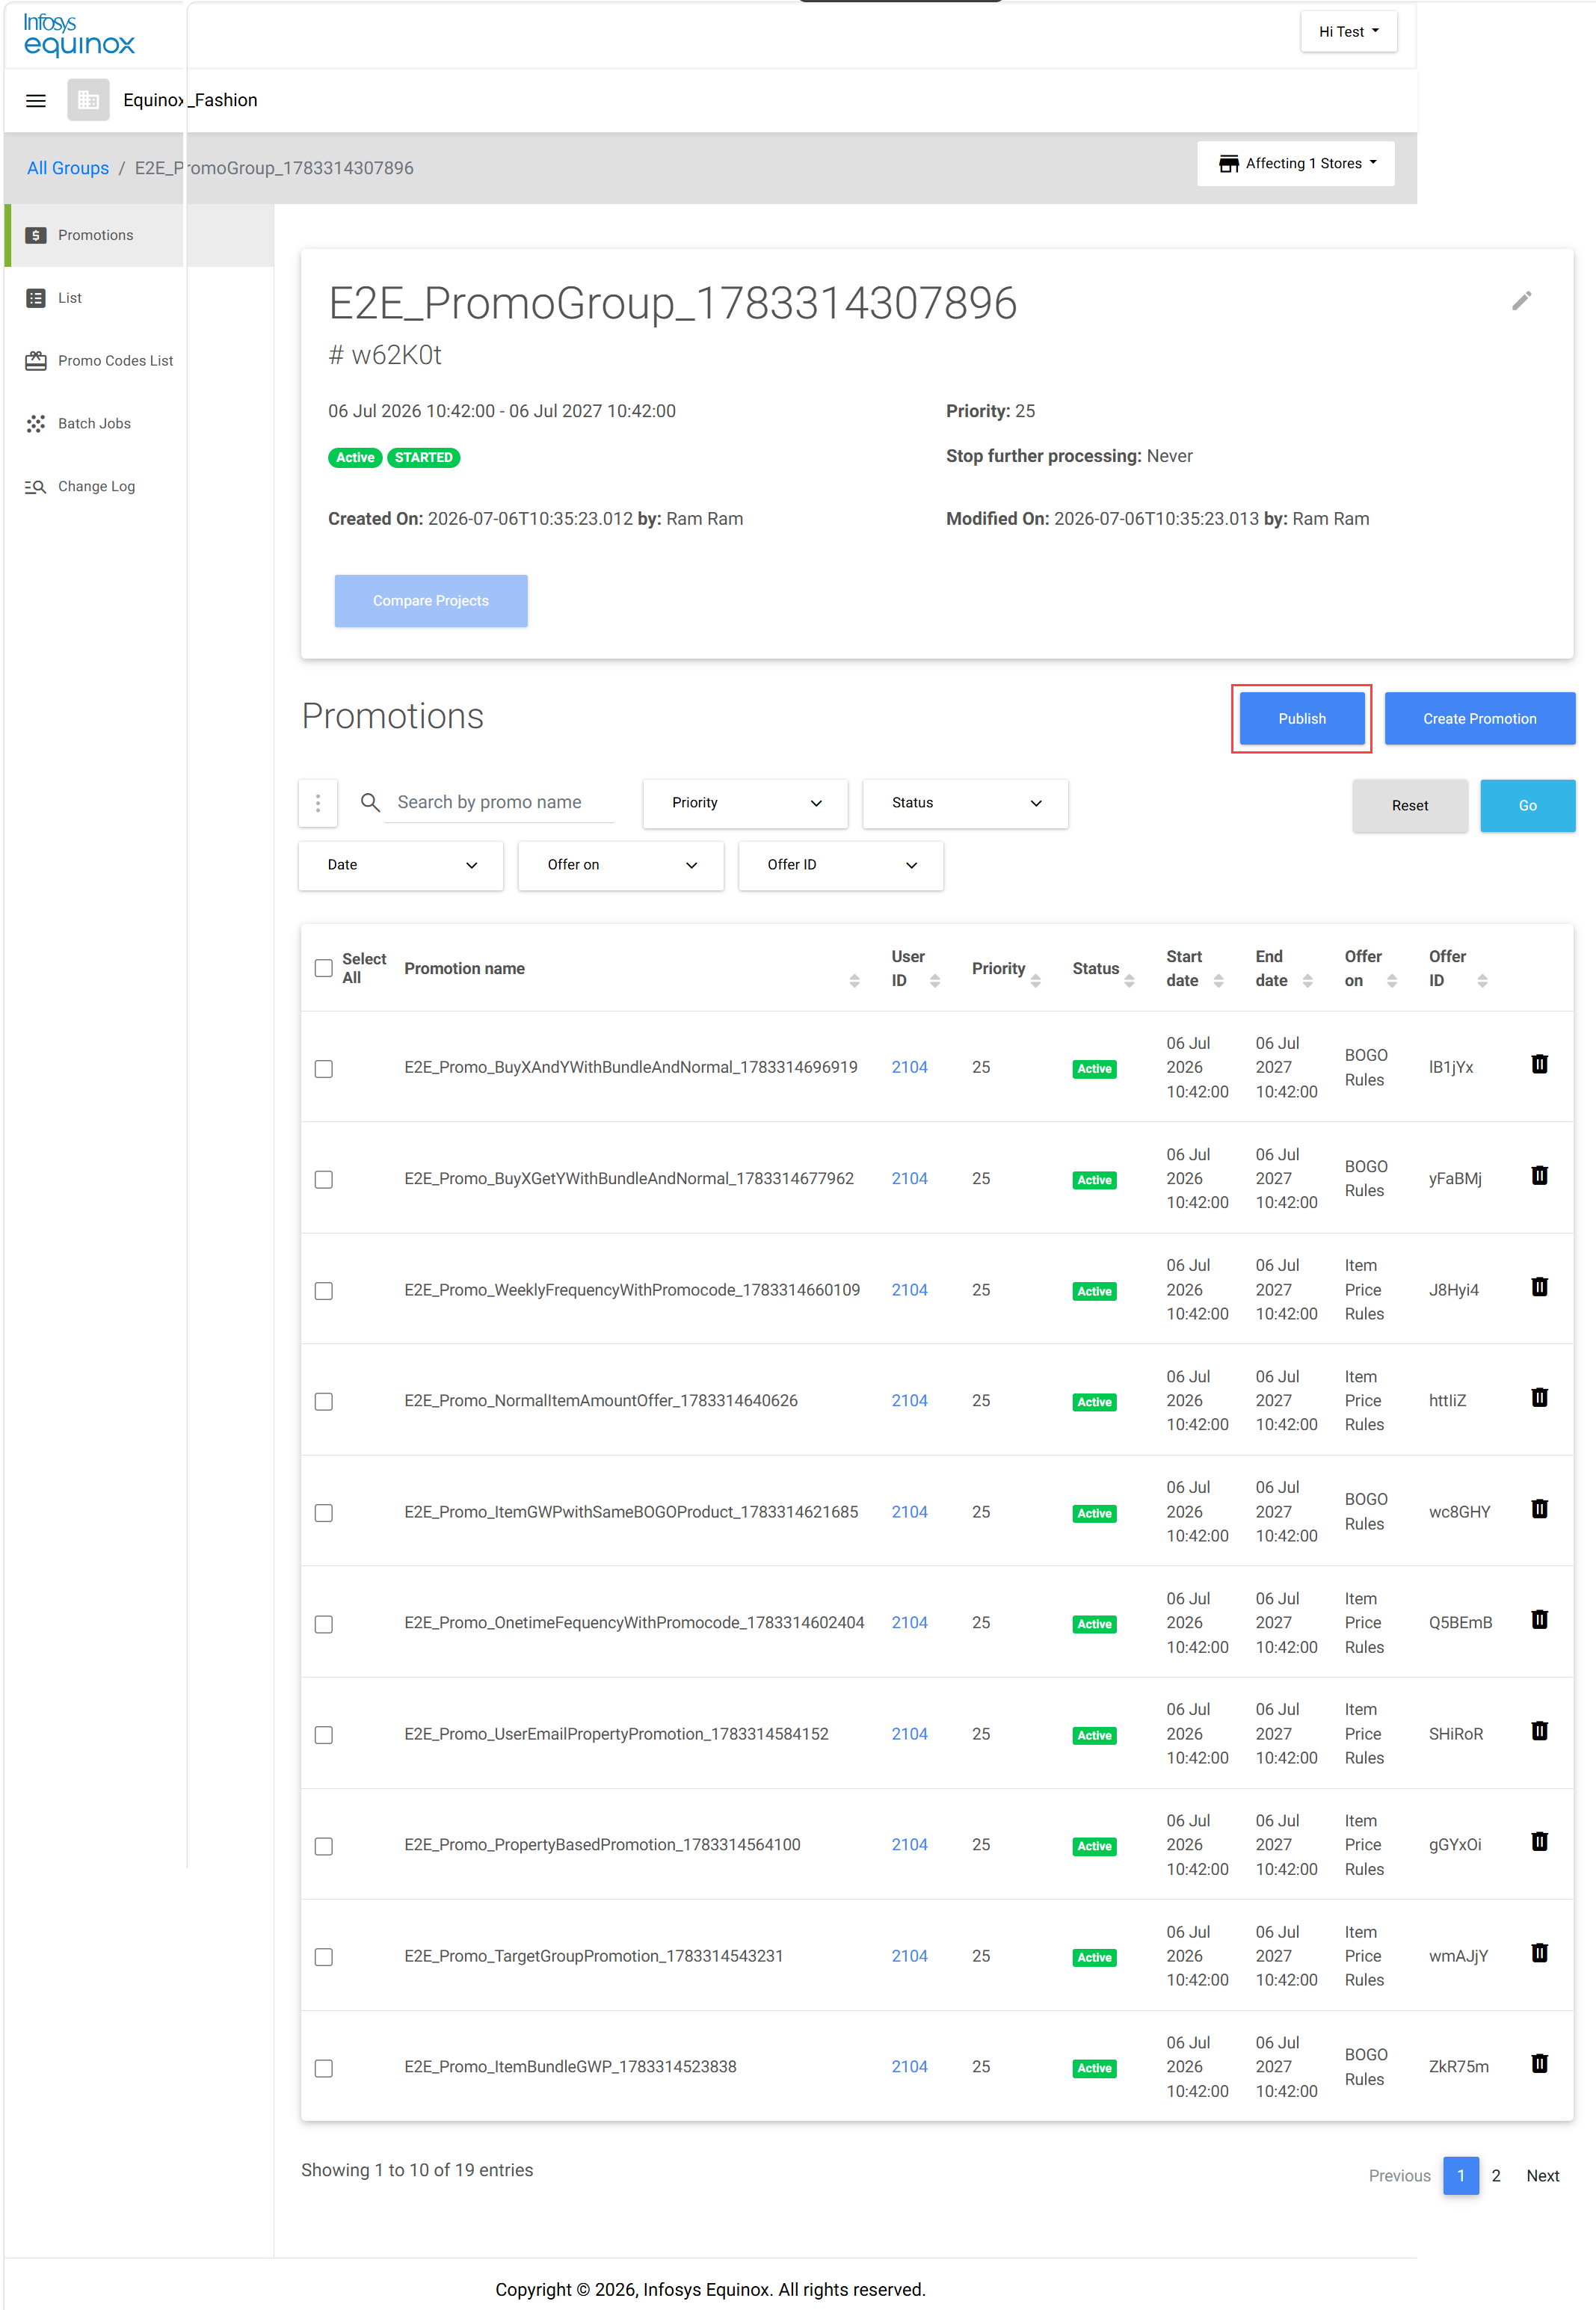This screenshot has height=2310, width=1596.
Task: Delete the OnetimeFequencyWithPromocode promotion
Action: [1539, 1619]
